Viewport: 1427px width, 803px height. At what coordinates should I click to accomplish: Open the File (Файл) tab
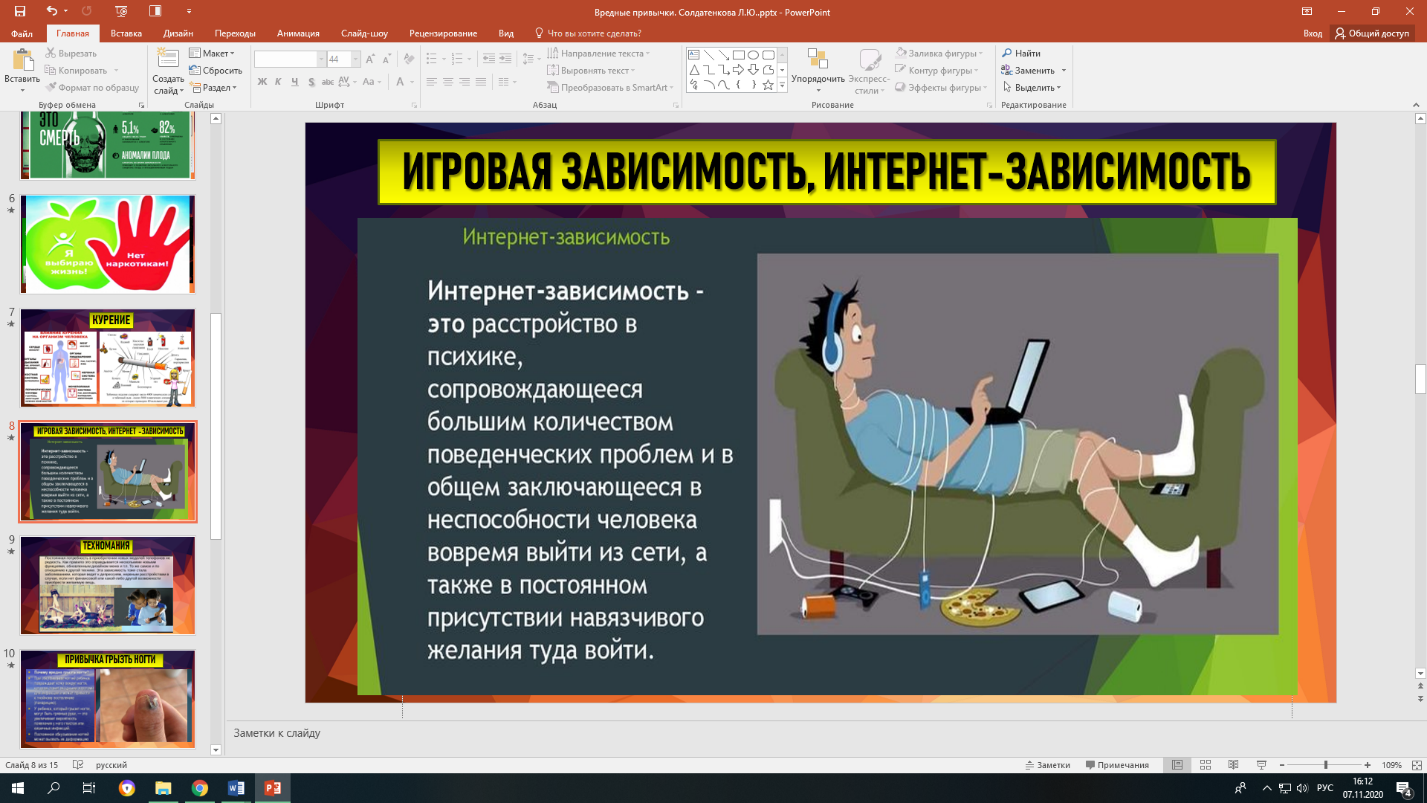pyautogui.click(x=22, y=33)
